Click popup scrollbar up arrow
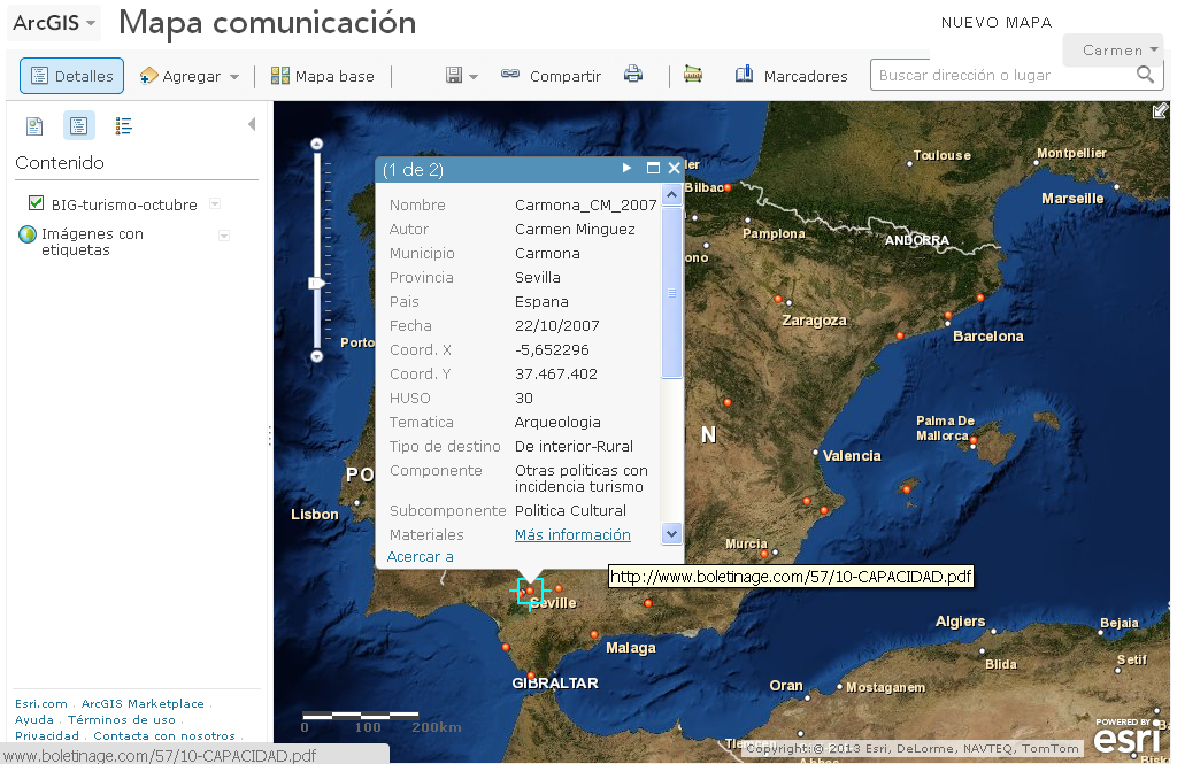The image size is (1177, 764). (672, 195)
